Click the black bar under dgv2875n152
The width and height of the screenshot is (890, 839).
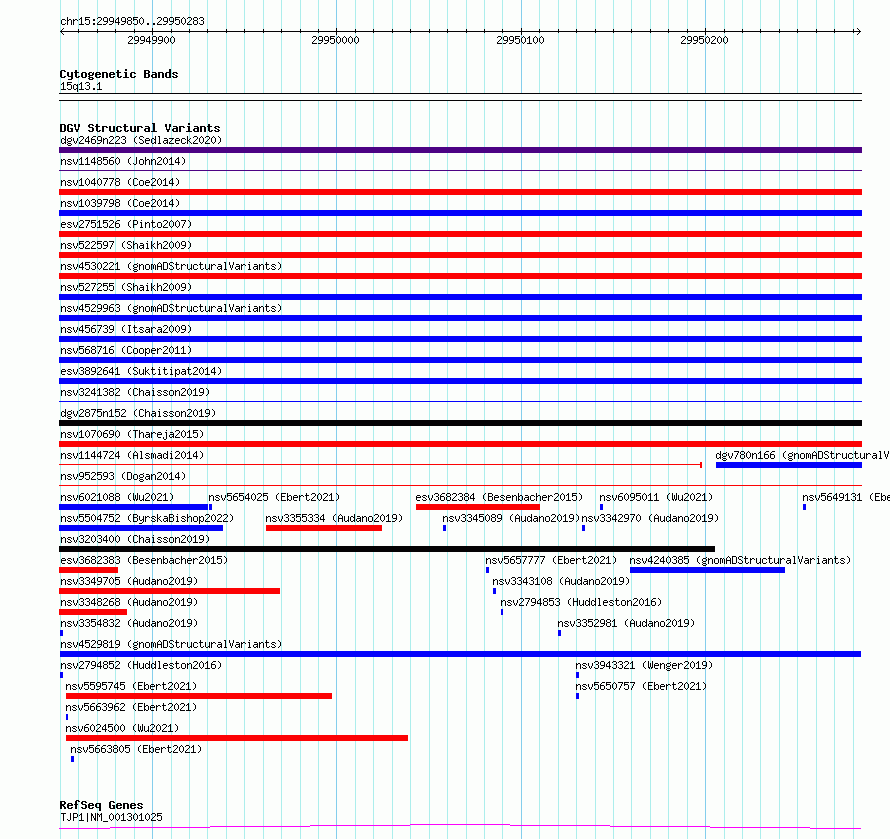tap(460, 423)
